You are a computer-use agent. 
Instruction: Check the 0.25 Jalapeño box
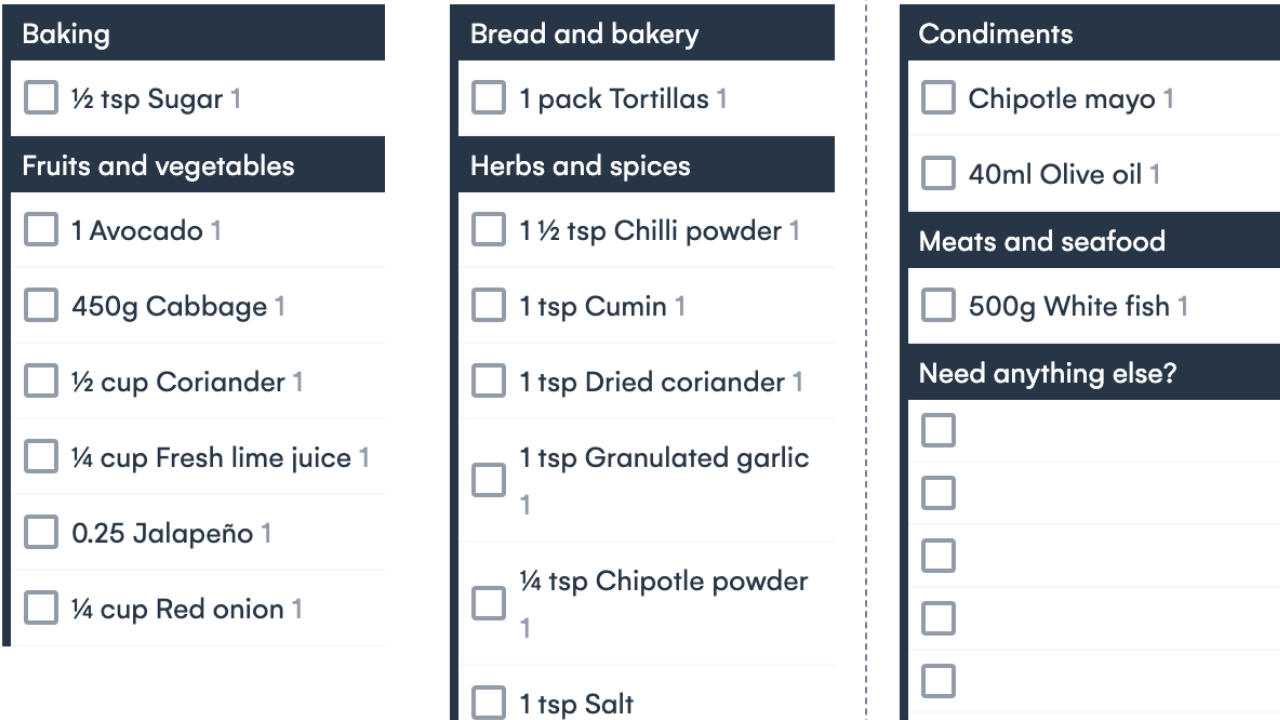[x=41, y=533]
